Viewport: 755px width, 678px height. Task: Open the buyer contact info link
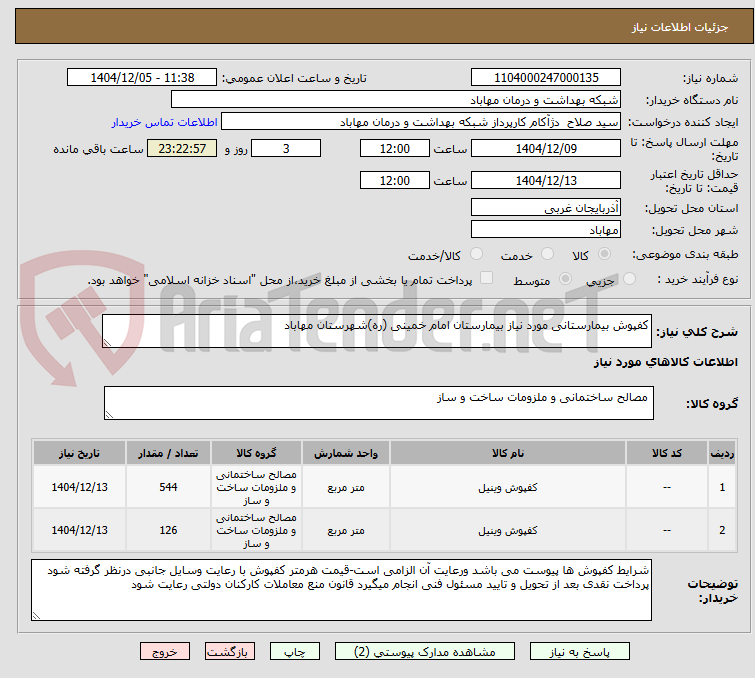click(165, 122)
